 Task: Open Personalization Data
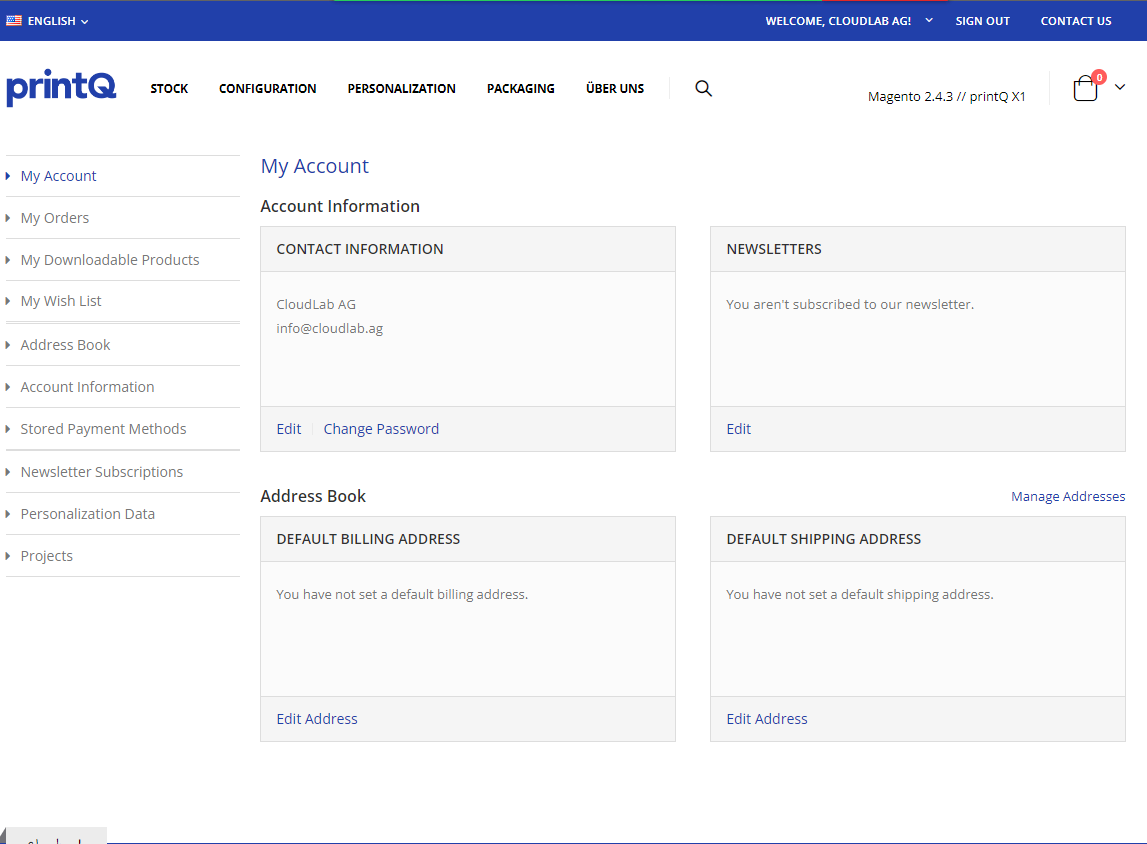pos(88,514)
